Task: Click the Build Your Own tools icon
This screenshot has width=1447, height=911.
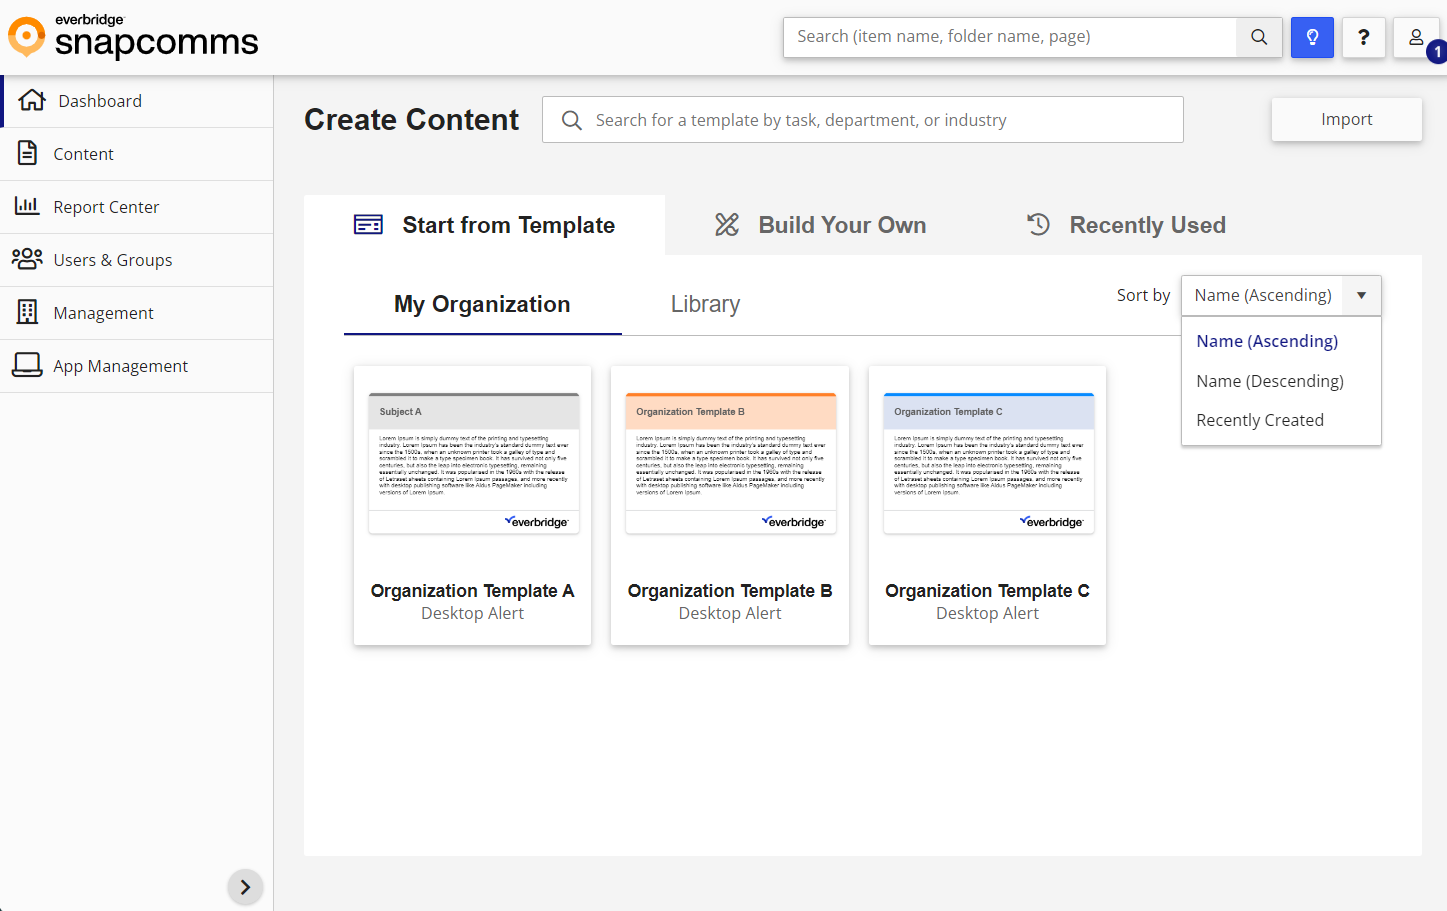Action: [727, 225]
